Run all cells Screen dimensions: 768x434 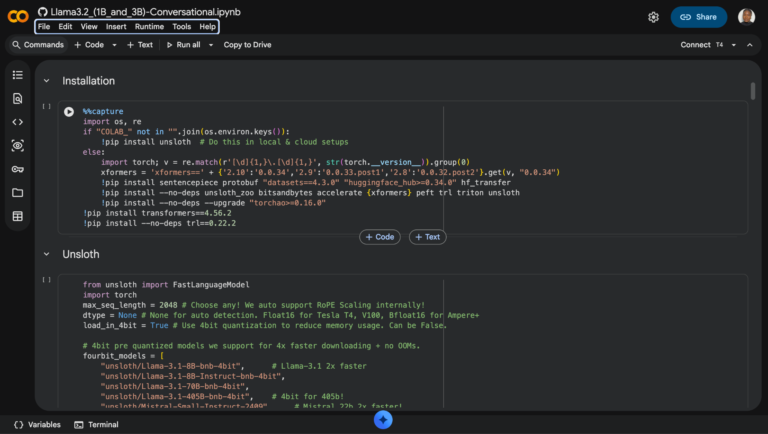(x=184, y=45)
